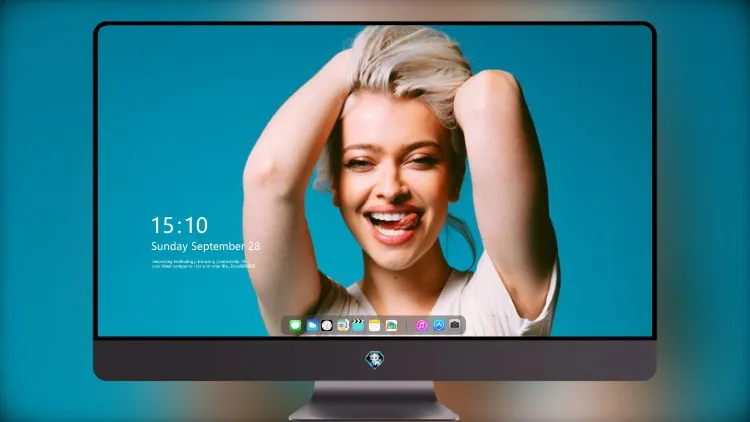Launch the Maps app in dock

343,326
